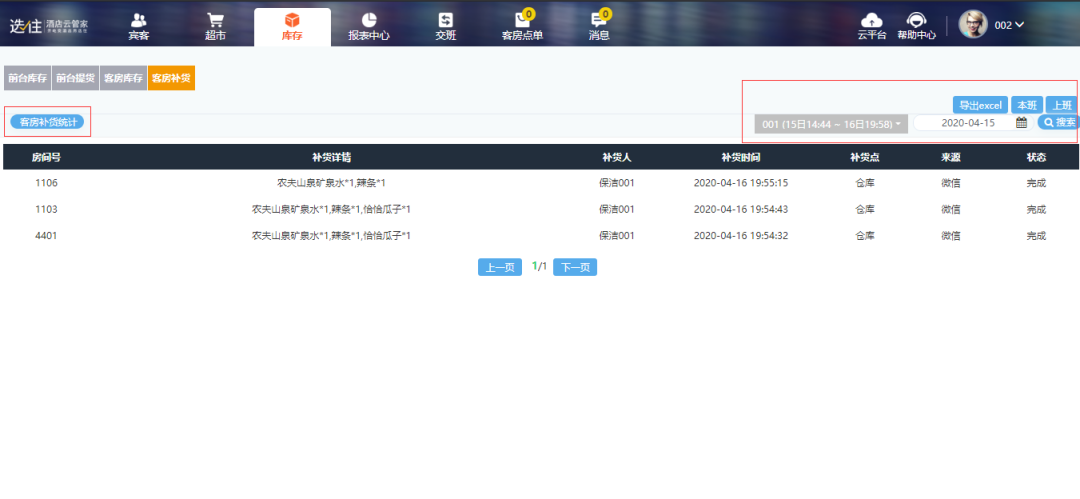Go to next page with 下一页

(x=575, y=267)
